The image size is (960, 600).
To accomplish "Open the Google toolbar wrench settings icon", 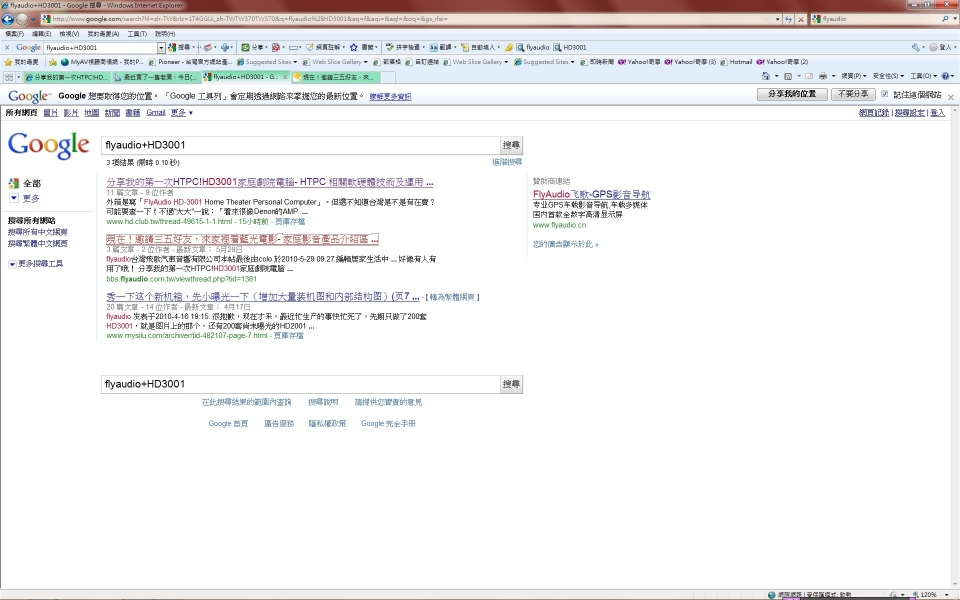I will click(x=915, y=47).
